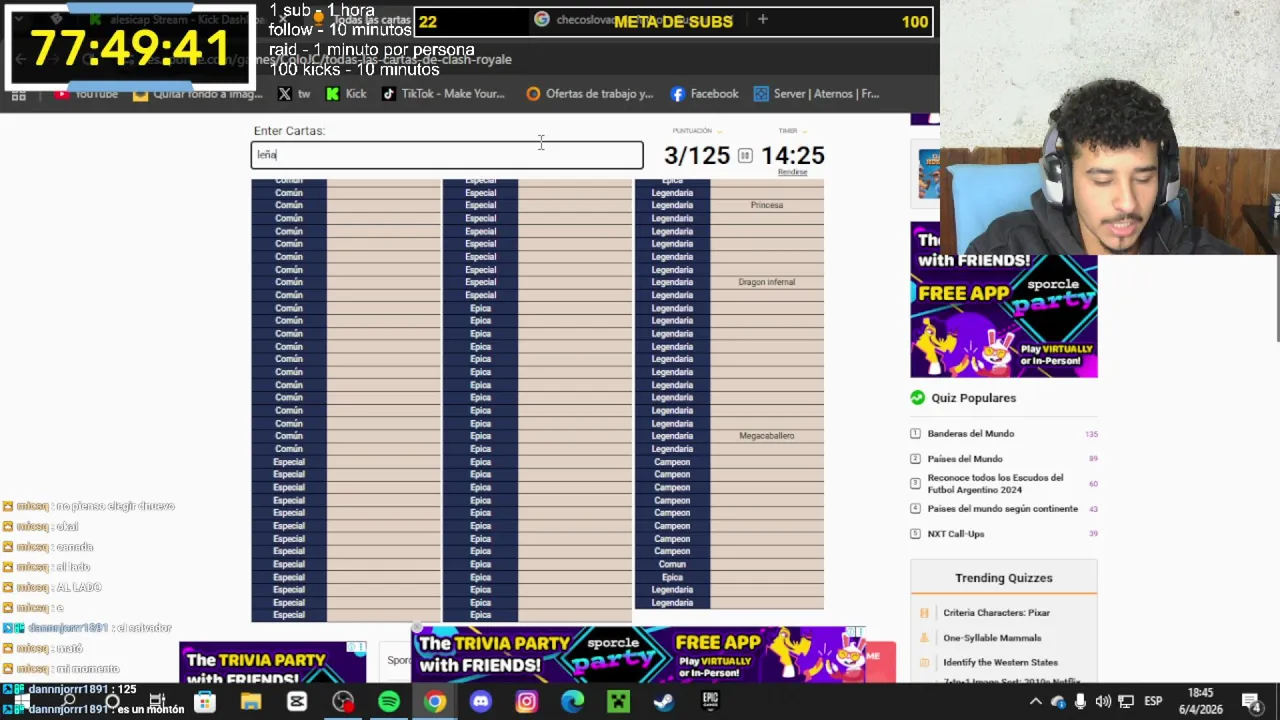
Task: Open Criteria Characters: Pixar quiz
Action: 996,613
